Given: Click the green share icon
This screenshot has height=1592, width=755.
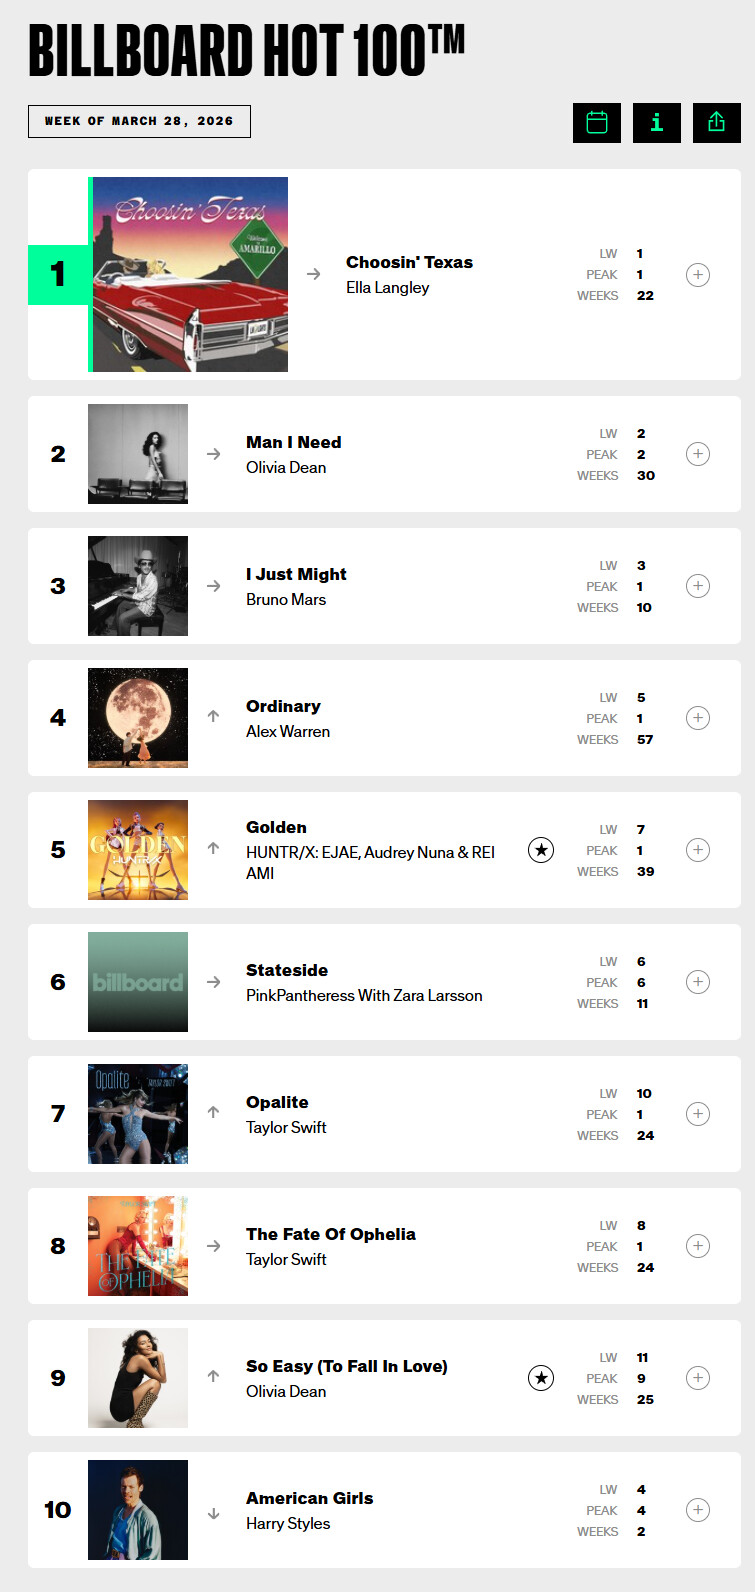Looking at the screenshot, I should coord(717,122).
